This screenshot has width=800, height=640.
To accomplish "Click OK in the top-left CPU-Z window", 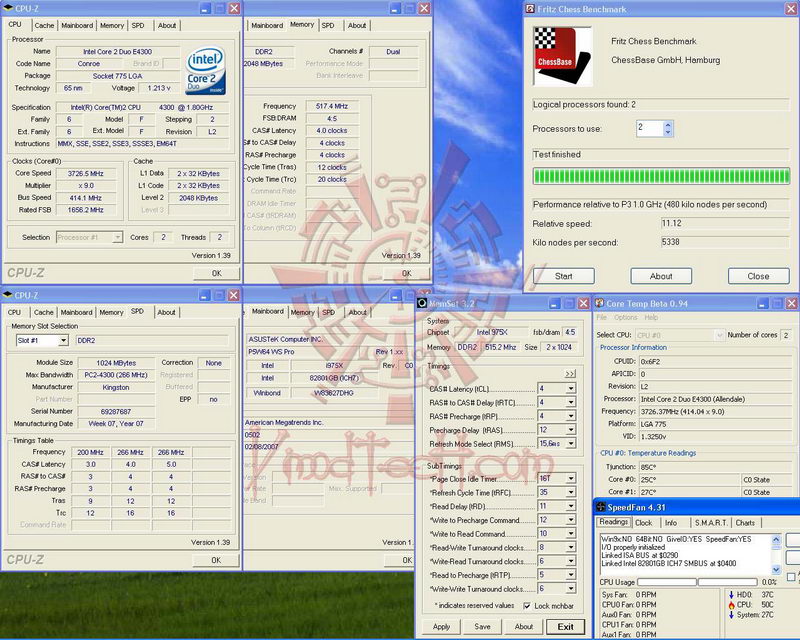I will 216,273.
